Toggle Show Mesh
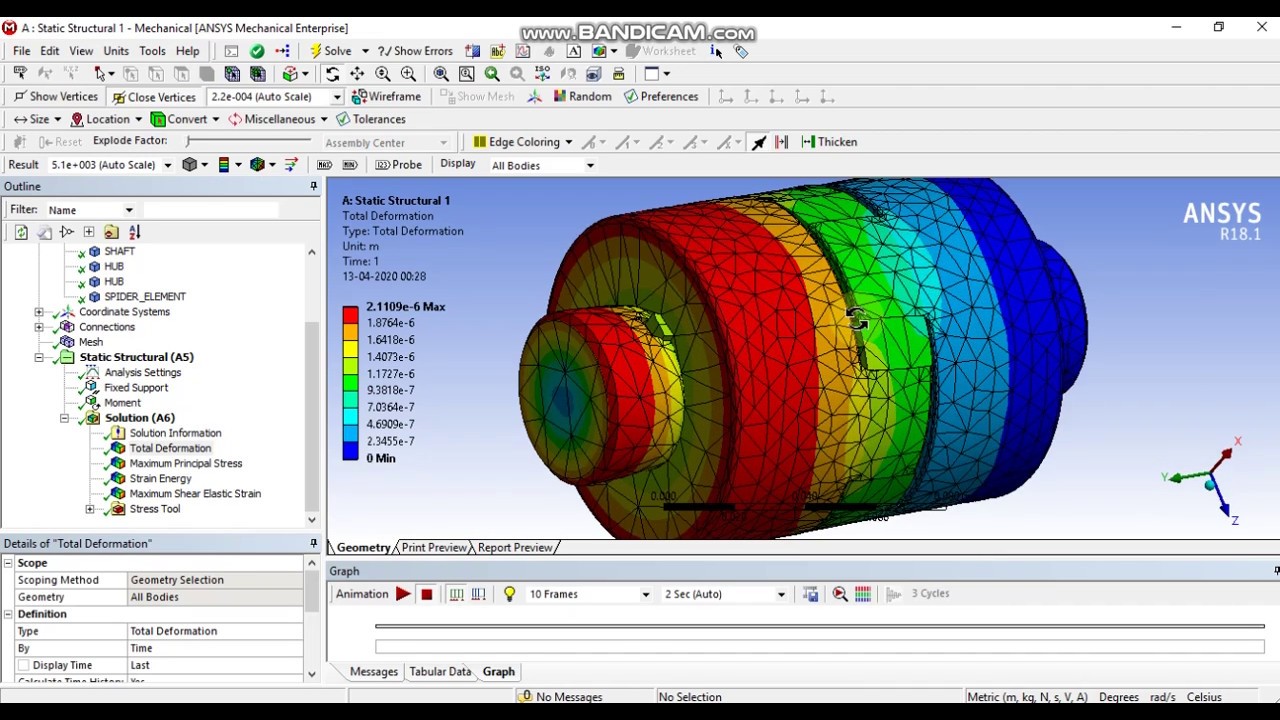Viewport: 1280px width, 720px height. (476, 97)
